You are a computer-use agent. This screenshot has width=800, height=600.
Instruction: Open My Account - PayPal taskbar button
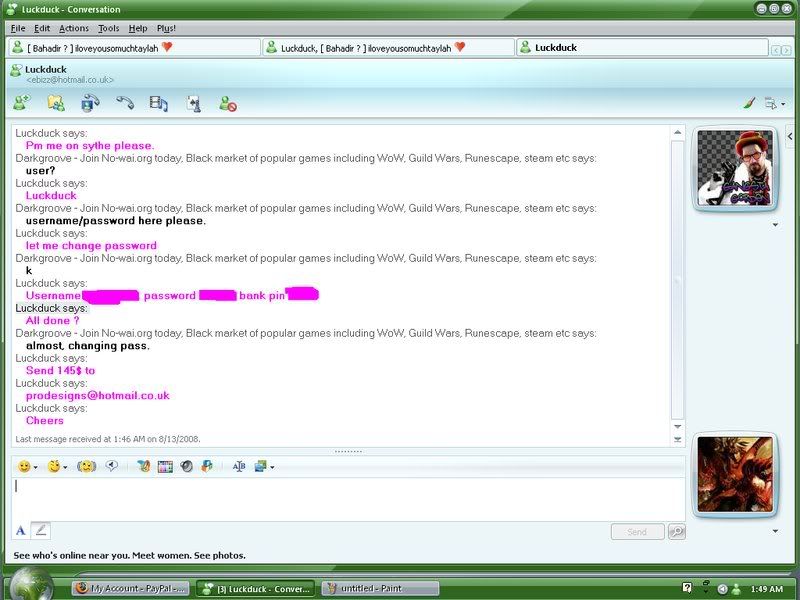(x=131, y=588)
